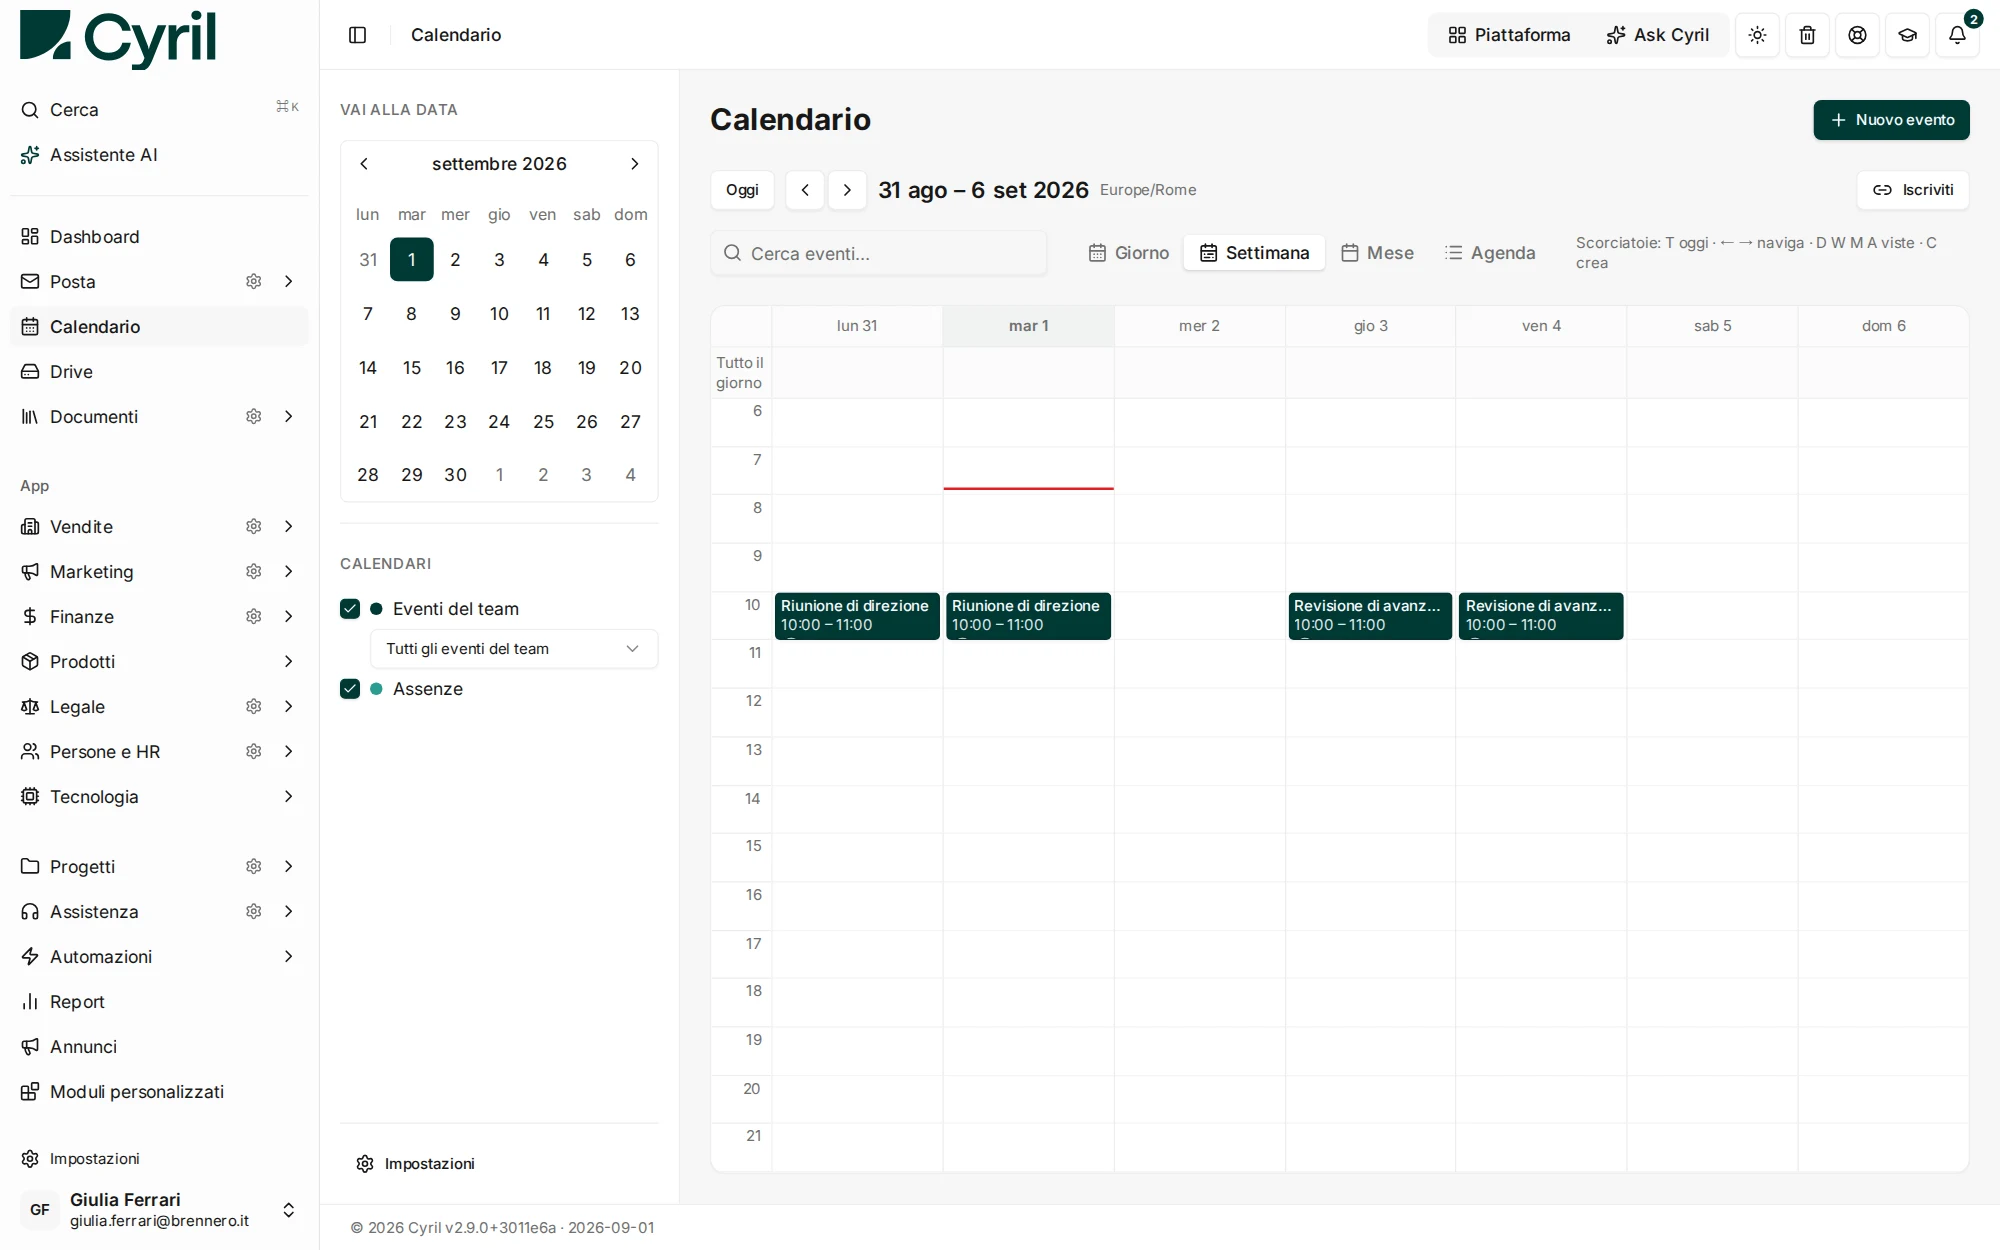Open Dashboard in sidebar
Screen dimensions: 2000x1250
click(x=160, y=237)
